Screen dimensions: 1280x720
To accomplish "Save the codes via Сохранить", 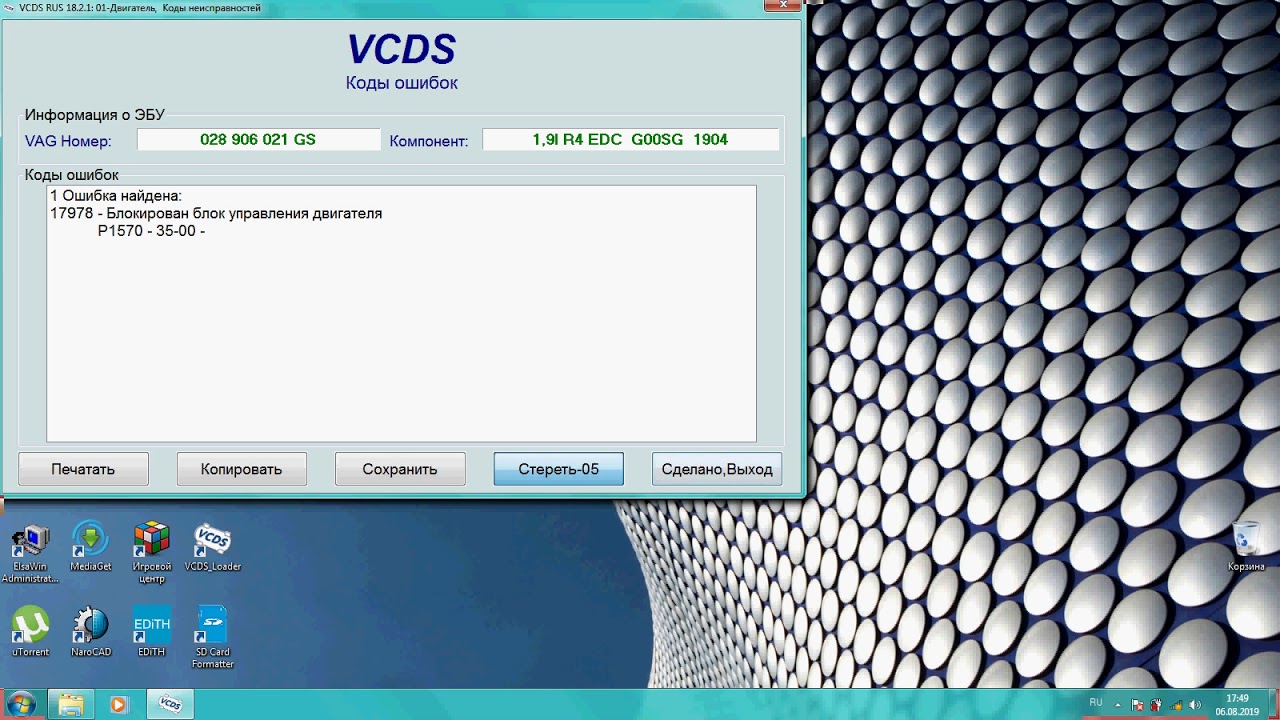I will point(400,469).
